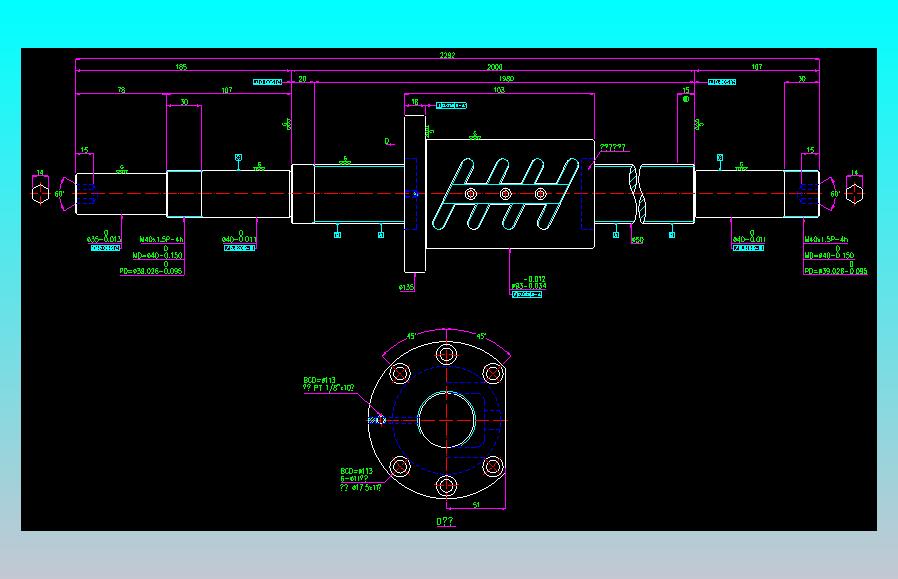Select the 2292 overall length dimension
Image resolution: width=898 pixels, height=579 pixels.
(447, 56)
